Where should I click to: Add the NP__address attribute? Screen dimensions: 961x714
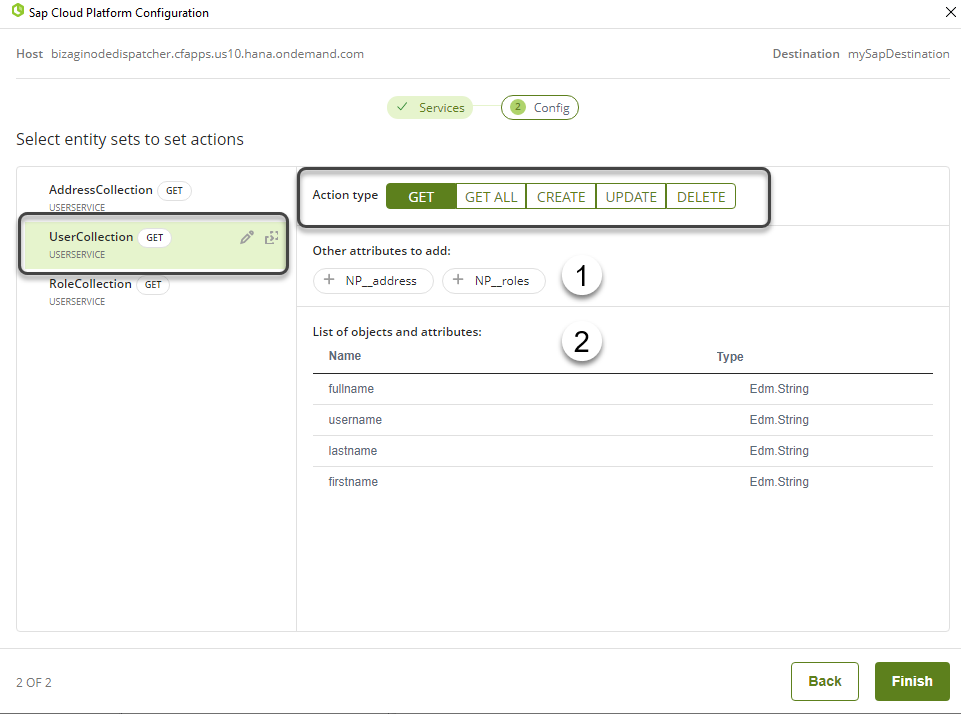click(373, 281)
